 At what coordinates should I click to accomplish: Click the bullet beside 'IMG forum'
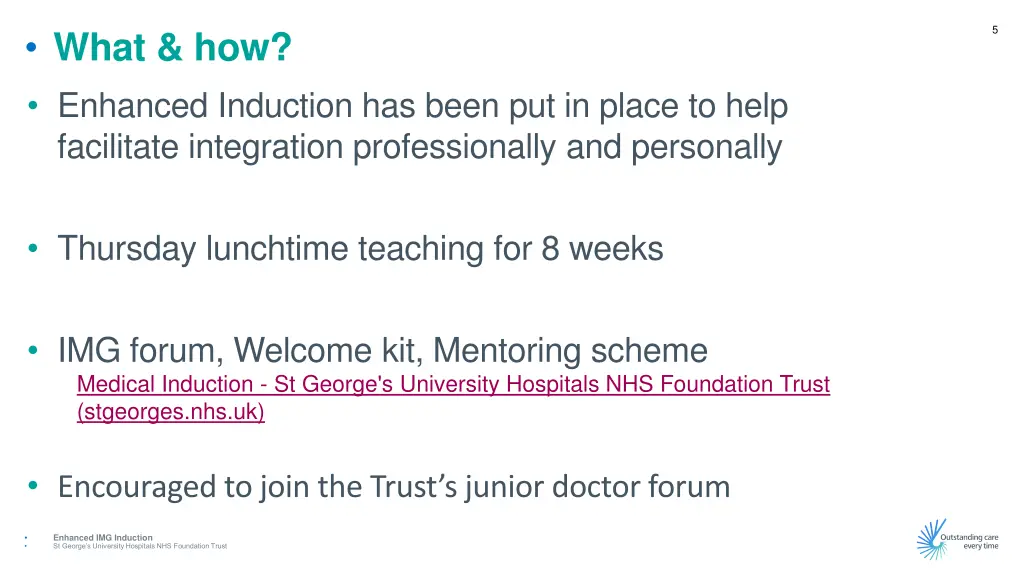pos(33,351)
